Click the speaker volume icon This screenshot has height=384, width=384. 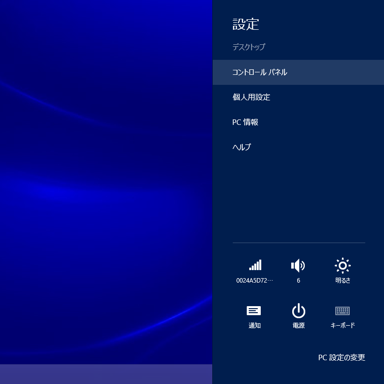pos(298,266)
